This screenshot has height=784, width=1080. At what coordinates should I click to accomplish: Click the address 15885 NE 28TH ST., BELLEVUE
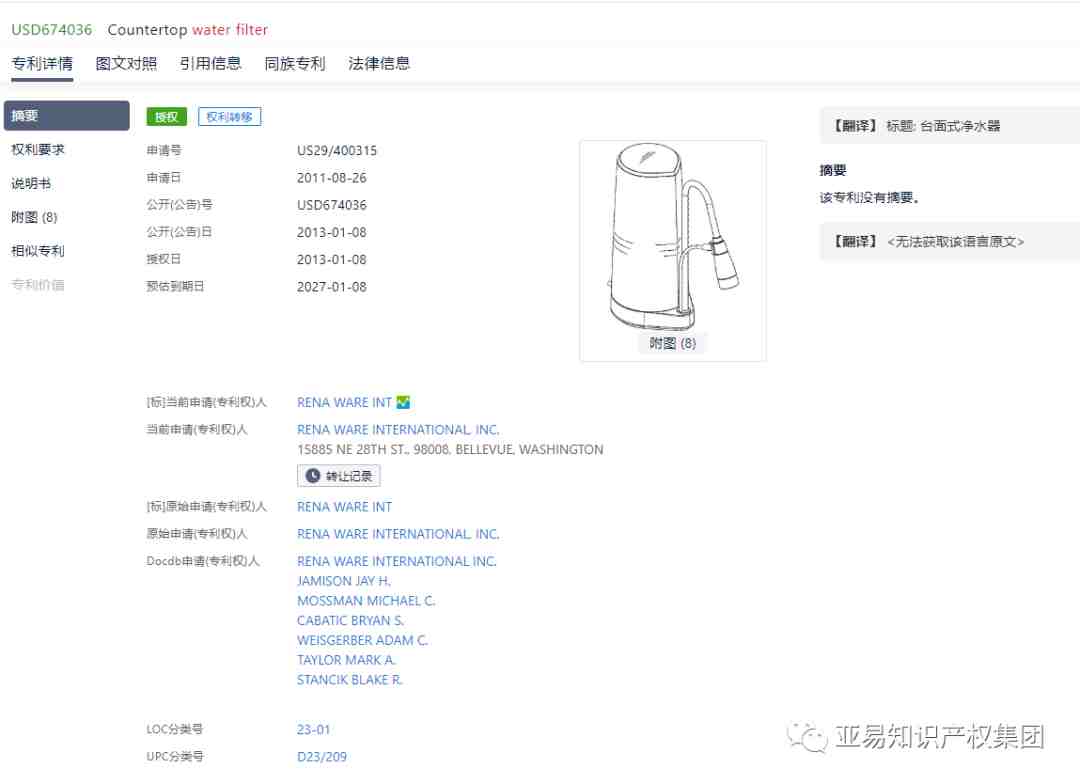[x=450, y=450]
